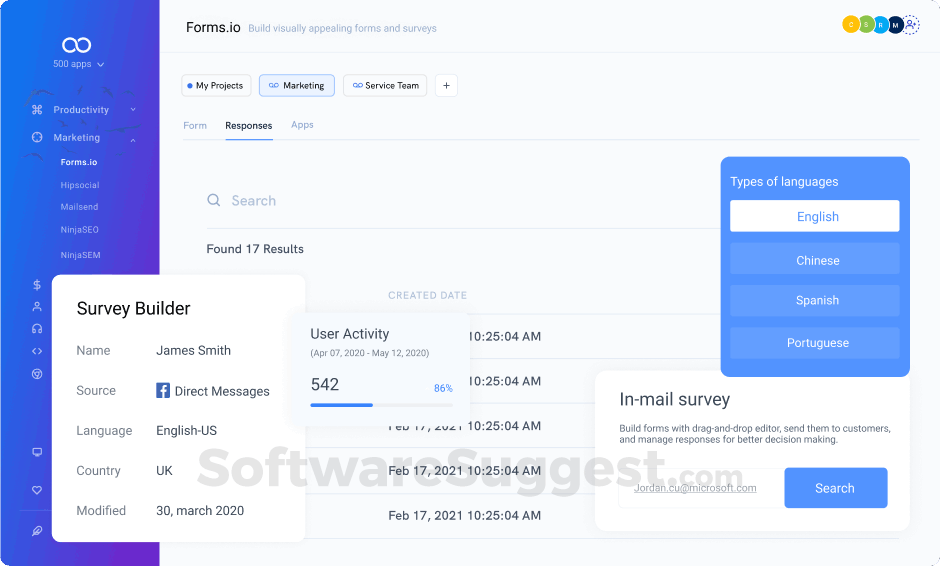940x566 pixels.
Task: Click the dollar sign sidebar icon
Action: [37, 285]
